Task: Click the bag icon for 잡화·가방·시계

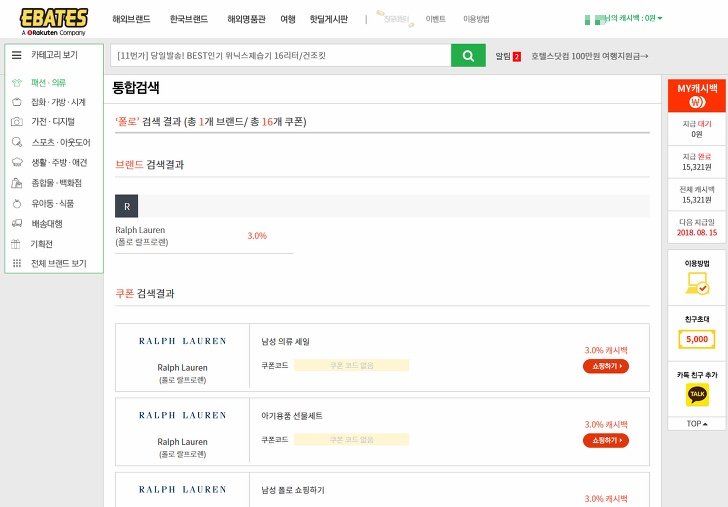Action: point(17,102)
